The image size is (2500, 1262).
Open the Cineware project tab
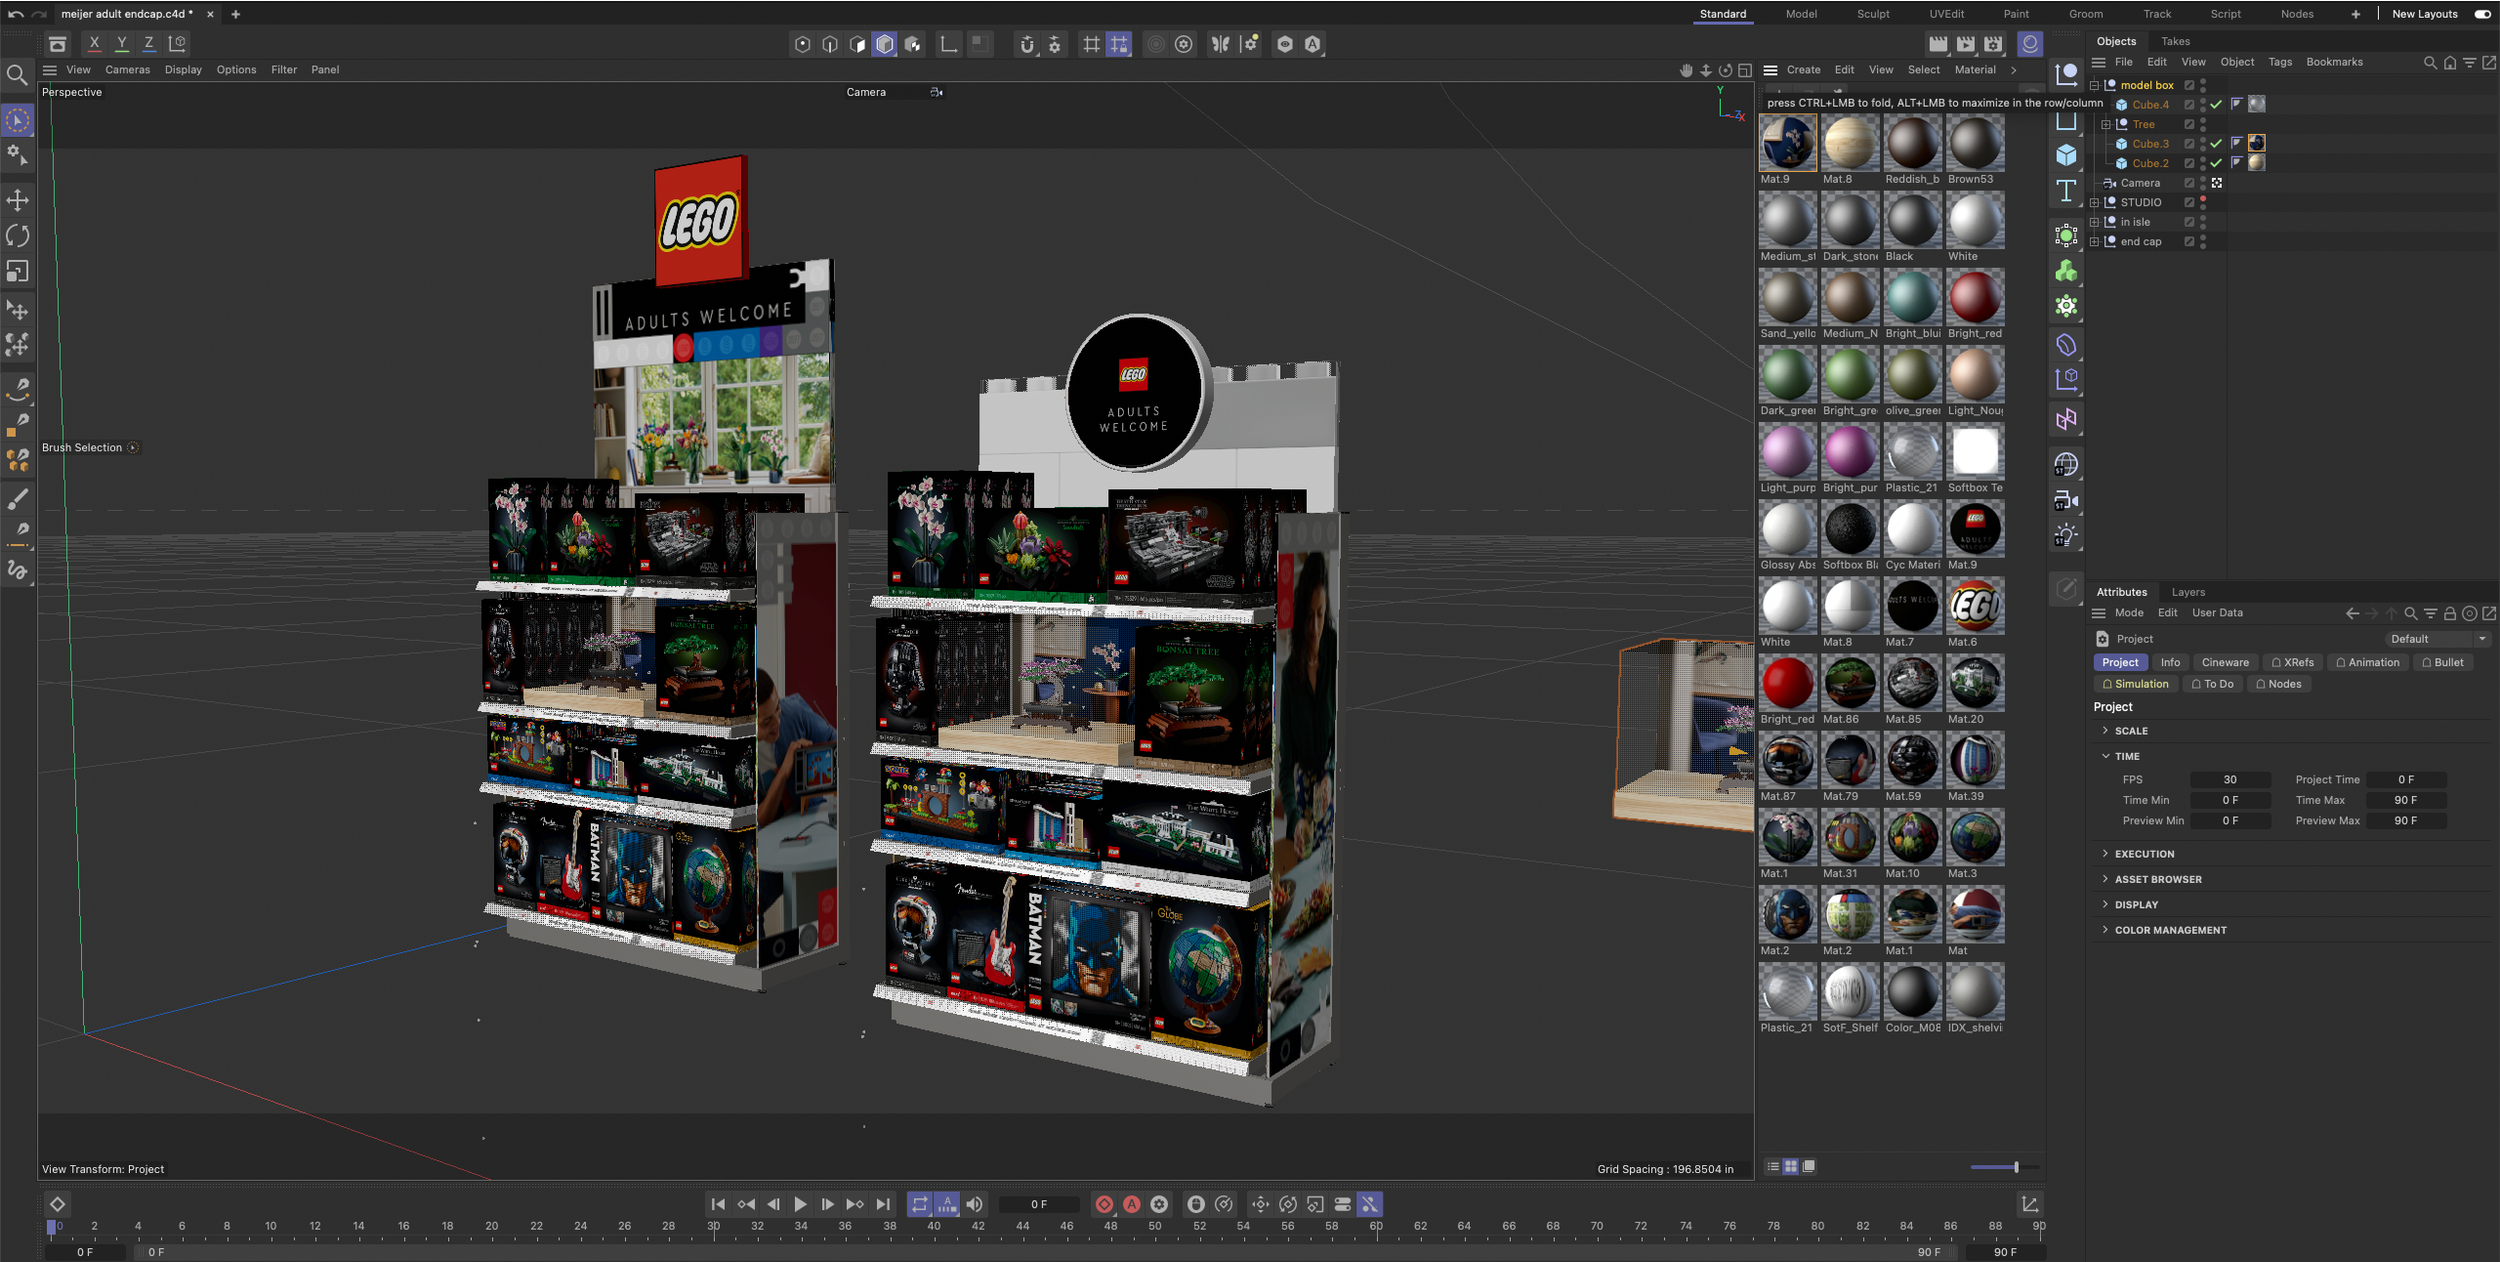point(2224,662)
